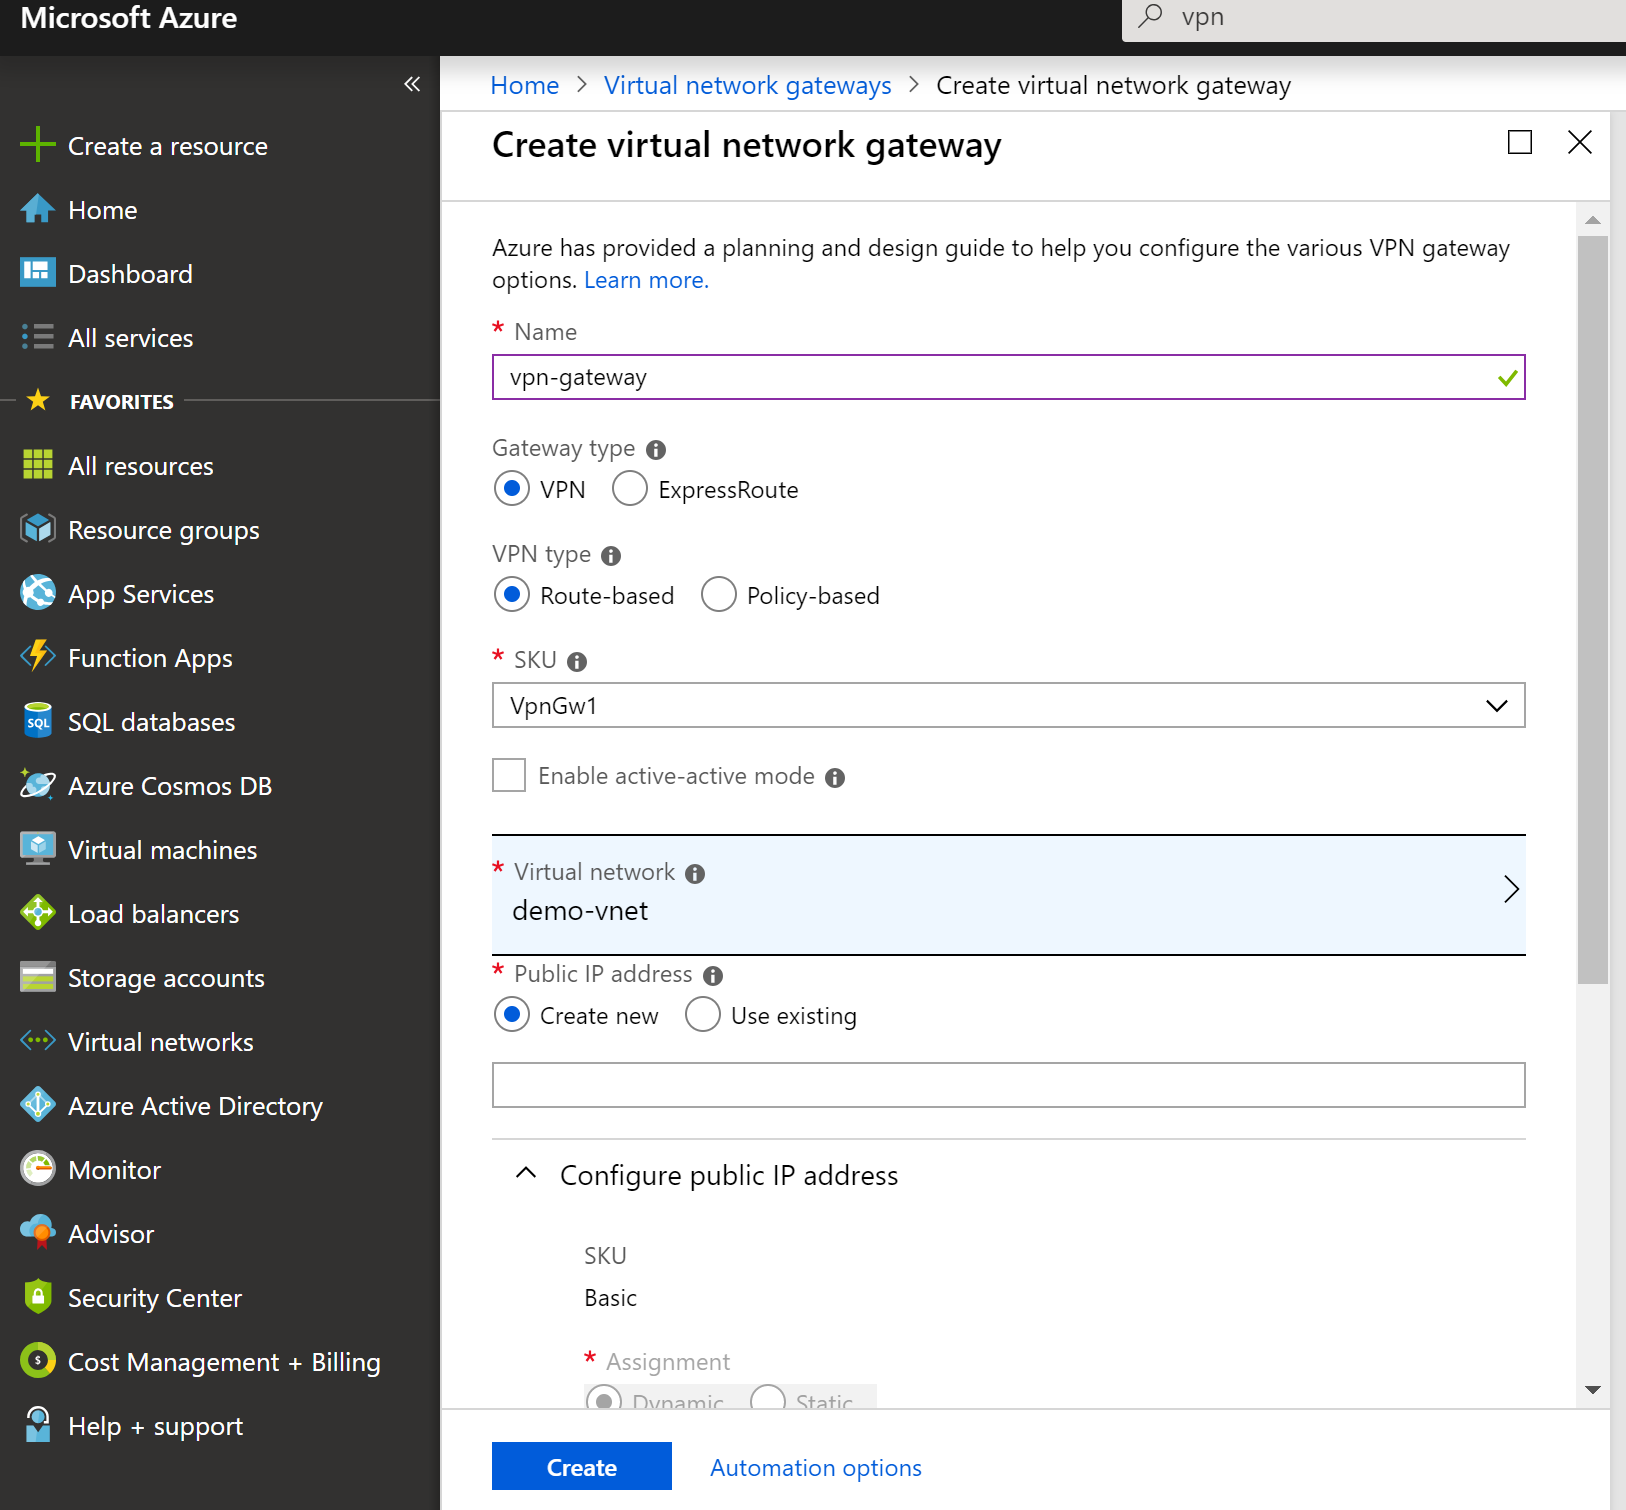Screen dimensions: 1626x1510
Task: Click the Create button
Action: (x=581, y=1466)
